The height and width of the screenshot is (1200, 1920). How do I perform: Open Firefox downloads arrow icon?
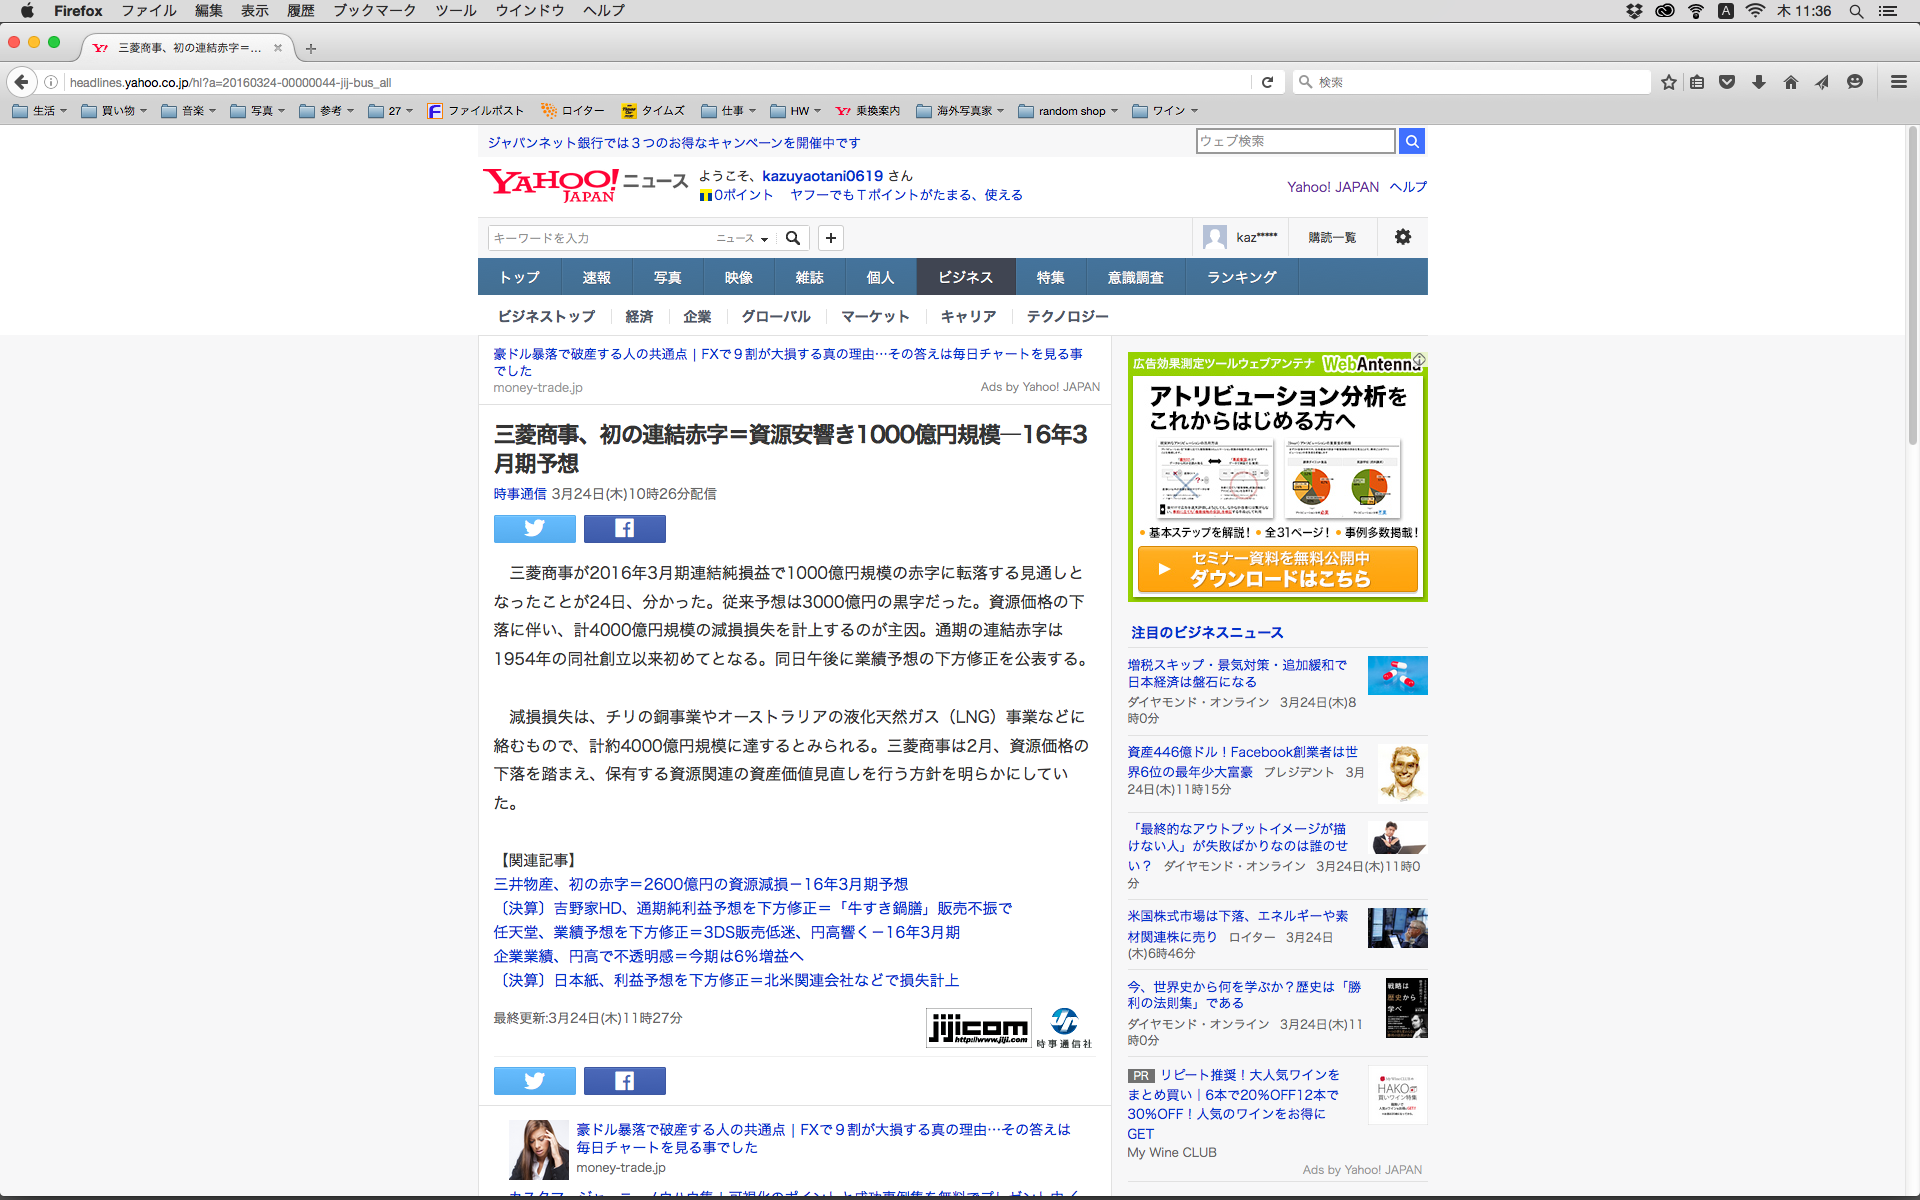[x=1758, y=82]
